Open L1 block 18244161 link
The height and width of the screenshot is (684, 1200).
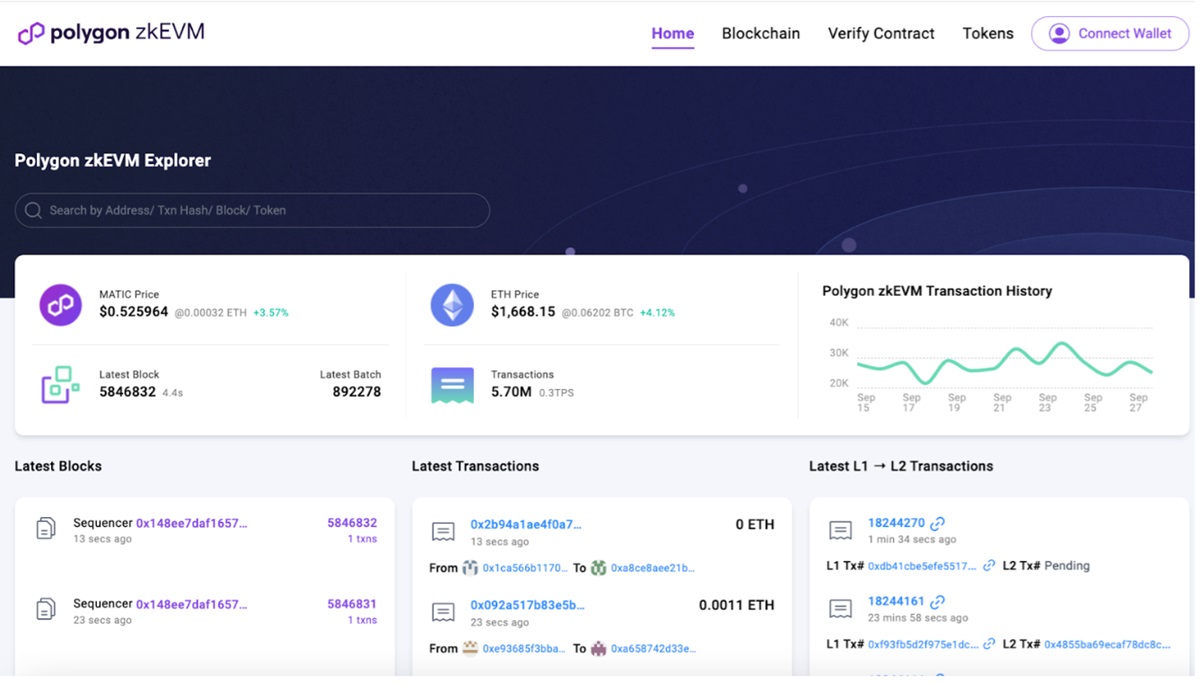pos(896,602)
